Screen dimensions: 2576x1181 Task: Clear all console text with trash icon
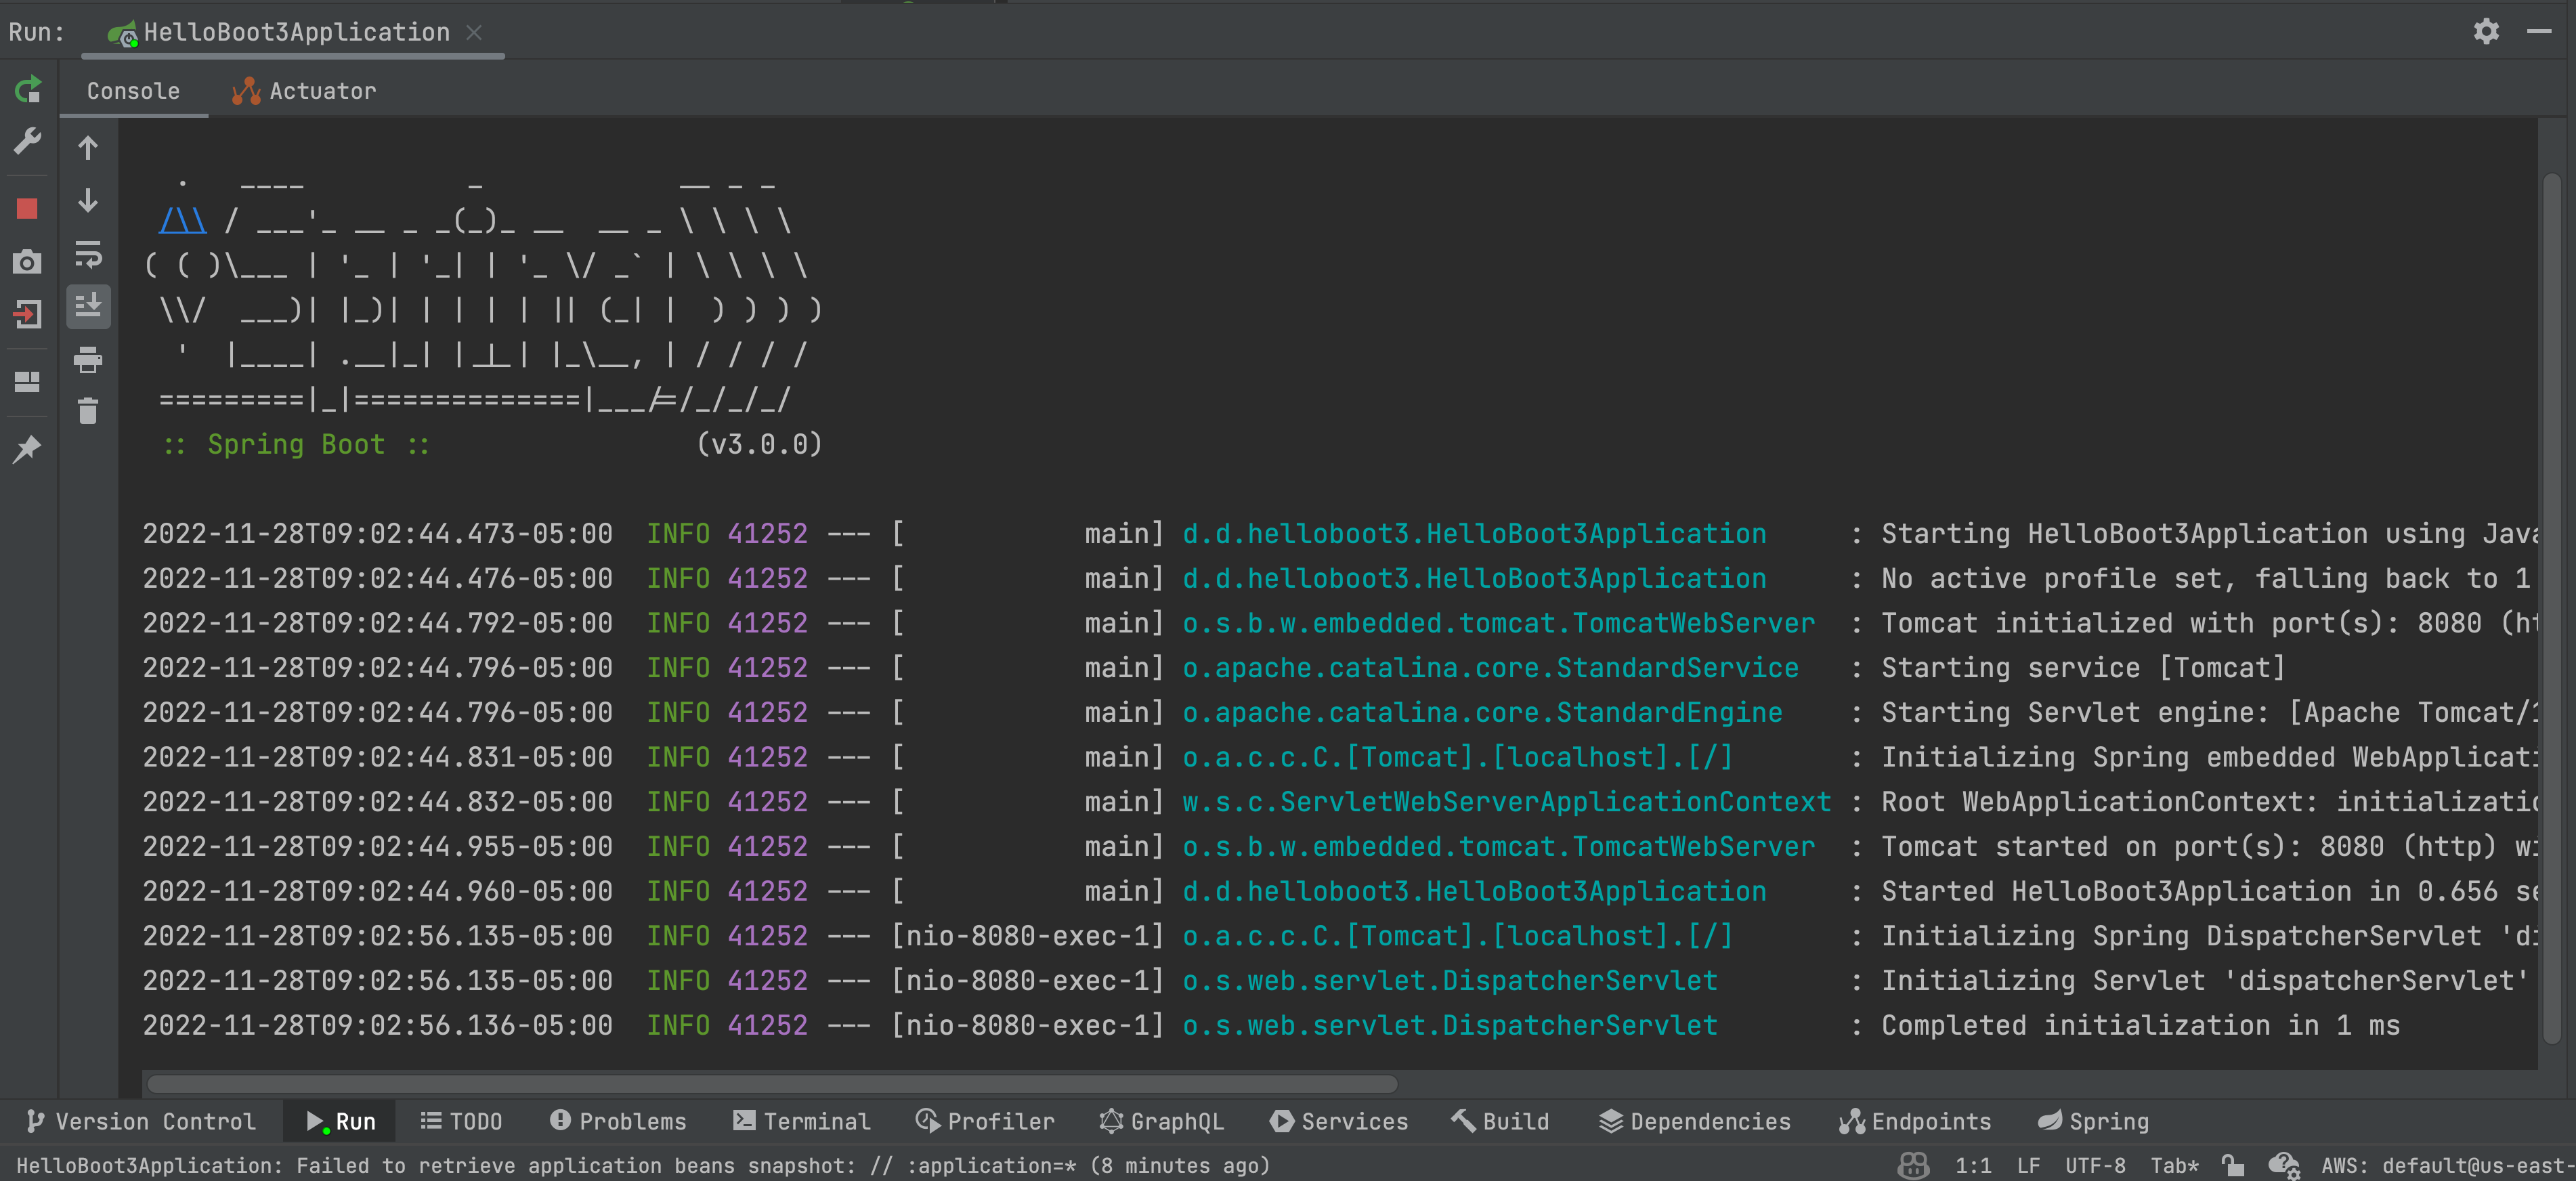[88, 411]
